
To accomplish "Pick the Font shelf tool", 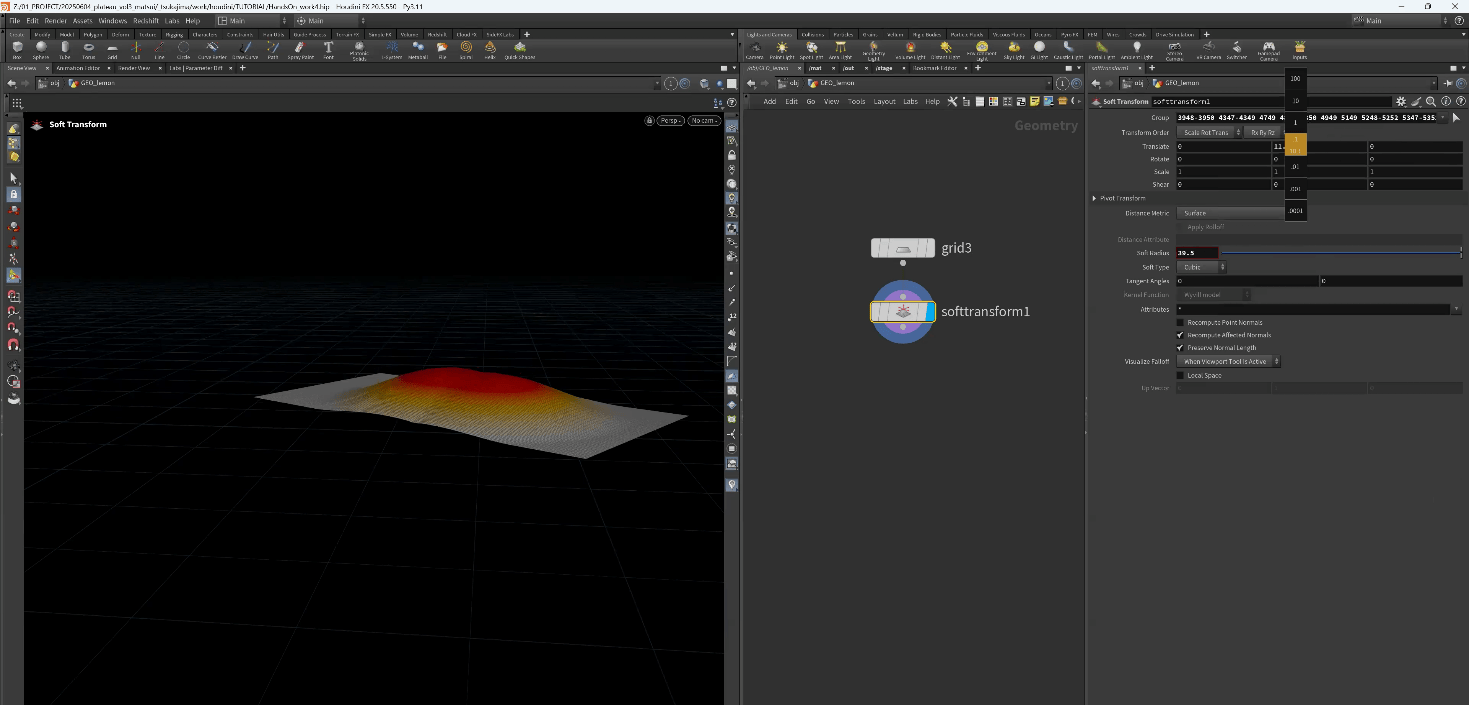I will (x=328, y=49).
